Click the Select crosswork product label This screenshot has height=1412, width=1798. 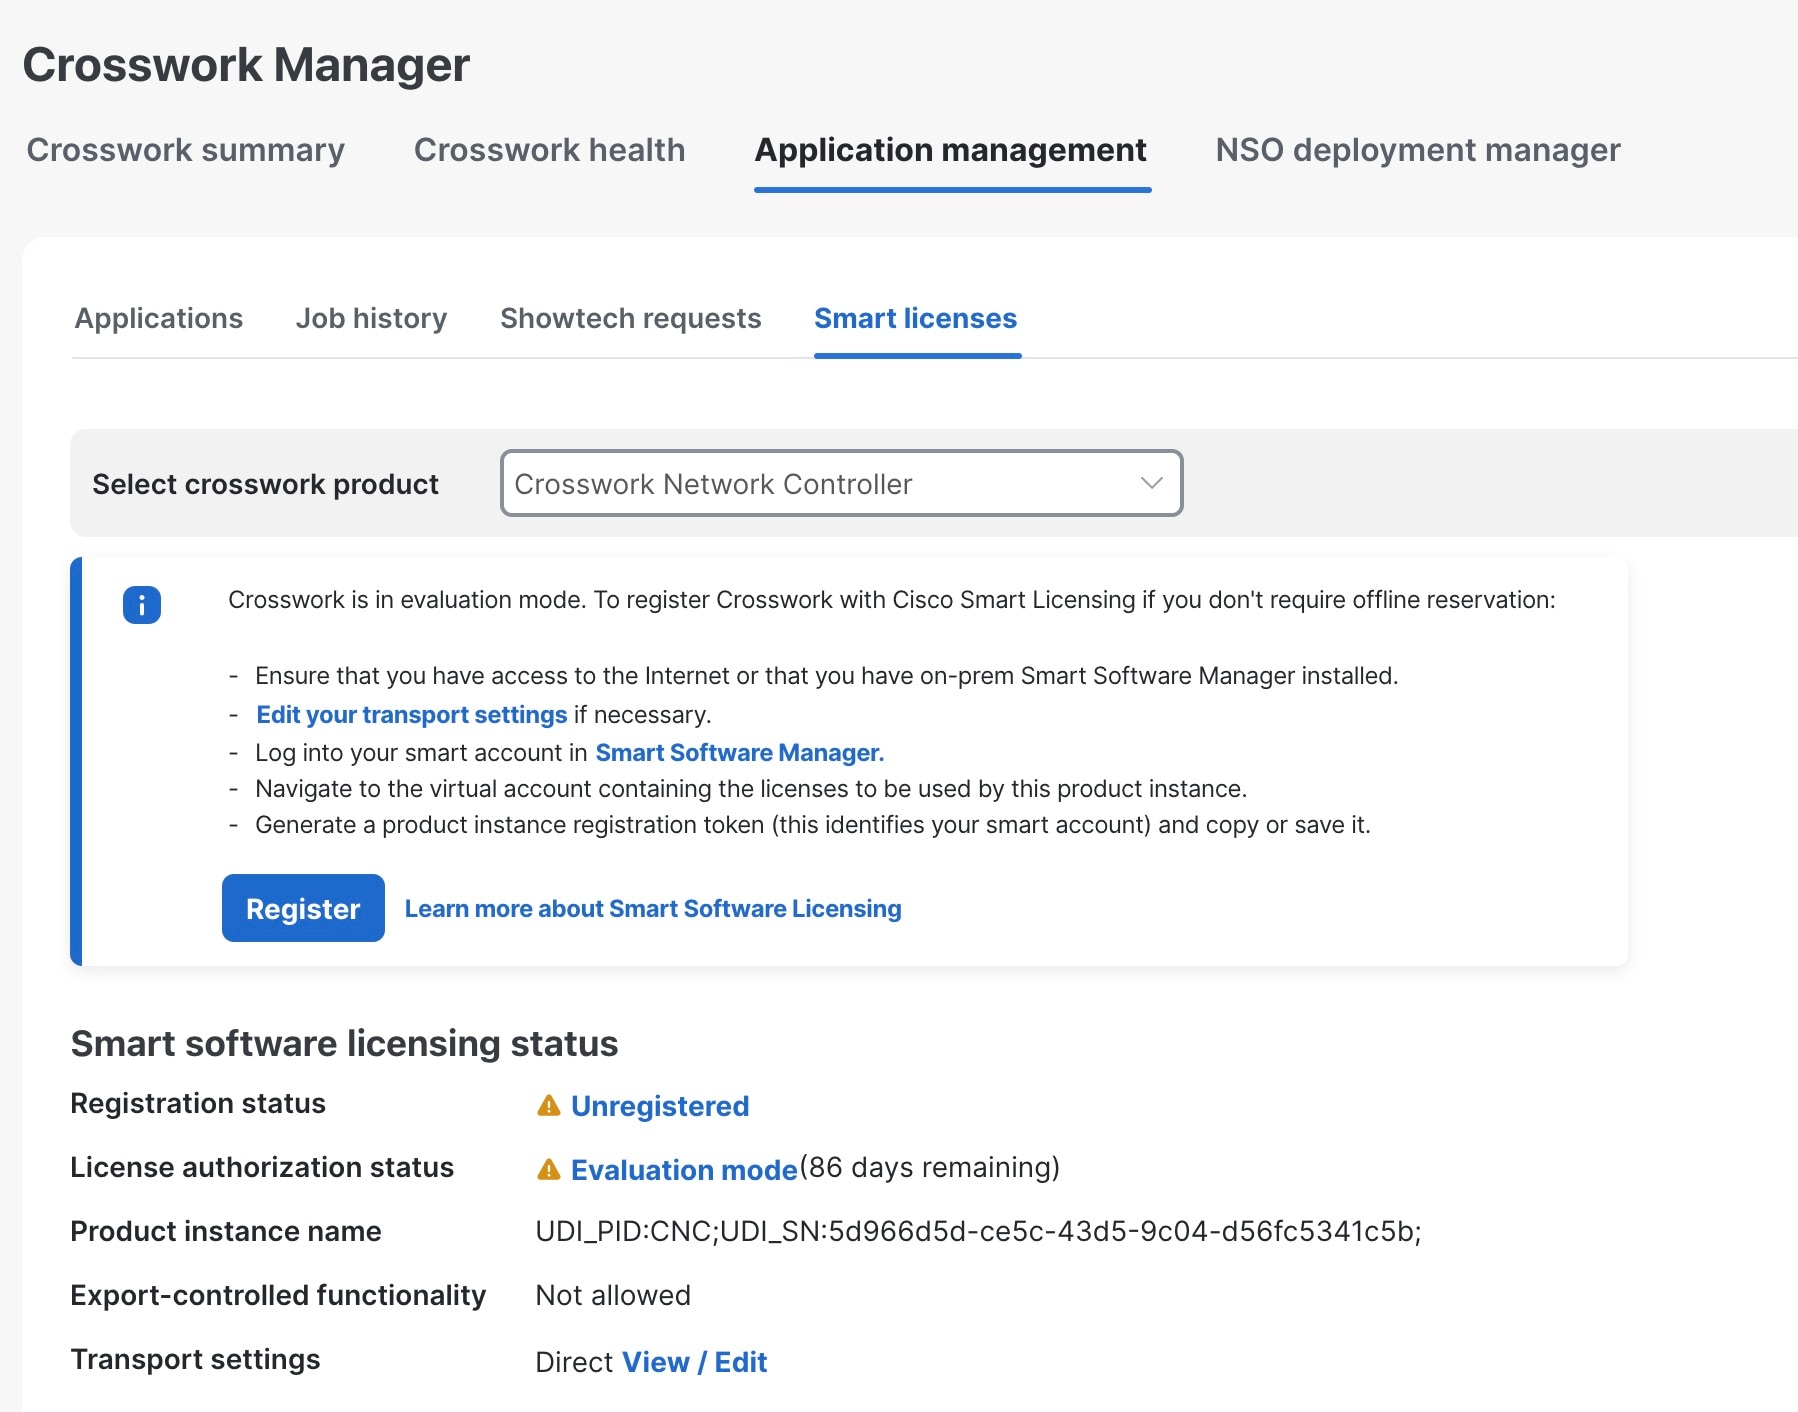coord(265,484)
